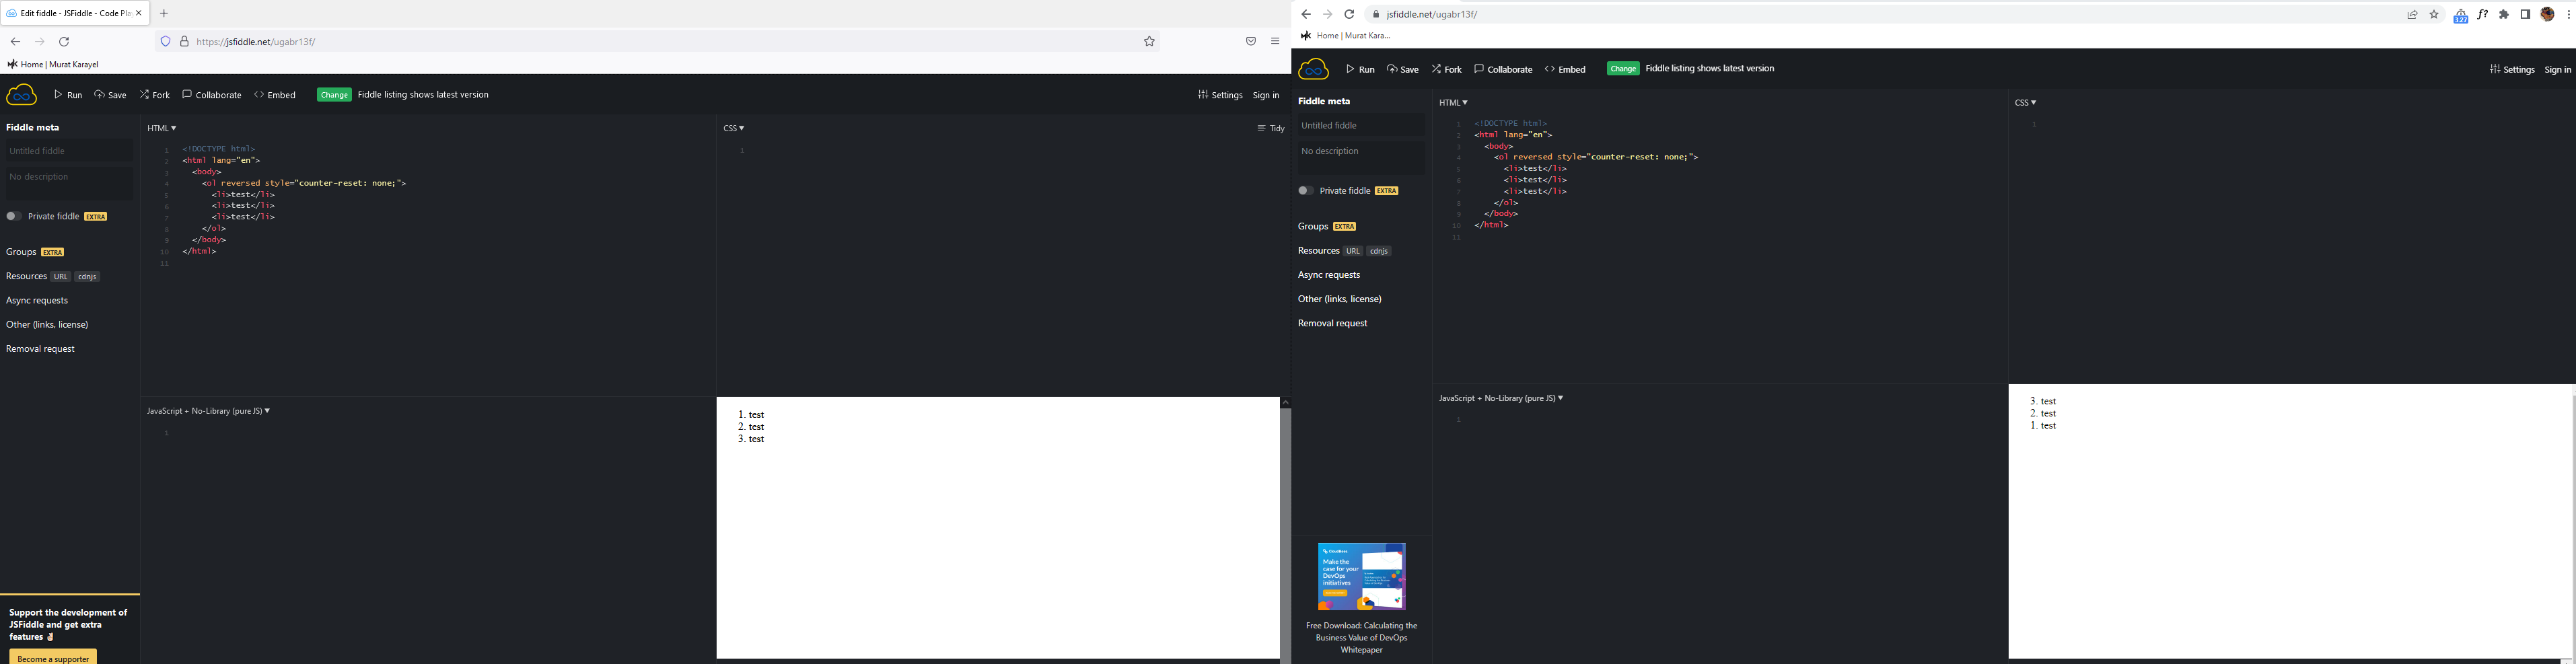The height and width of the screenshot is (664, 2576).
Task: Click the Tidy icon above the CSS panel
Action: pyautogui.click(x=1262, y=128)
